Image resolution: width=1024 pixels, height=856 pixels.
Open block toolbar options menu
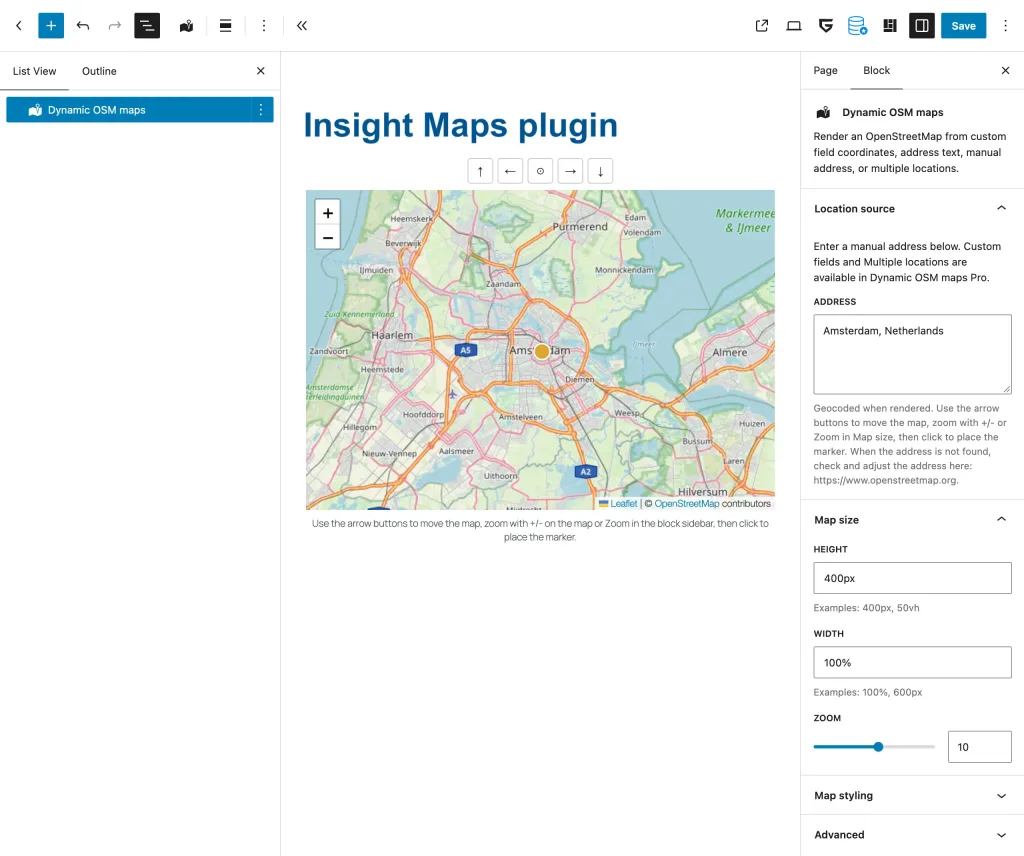click(264, 25)
